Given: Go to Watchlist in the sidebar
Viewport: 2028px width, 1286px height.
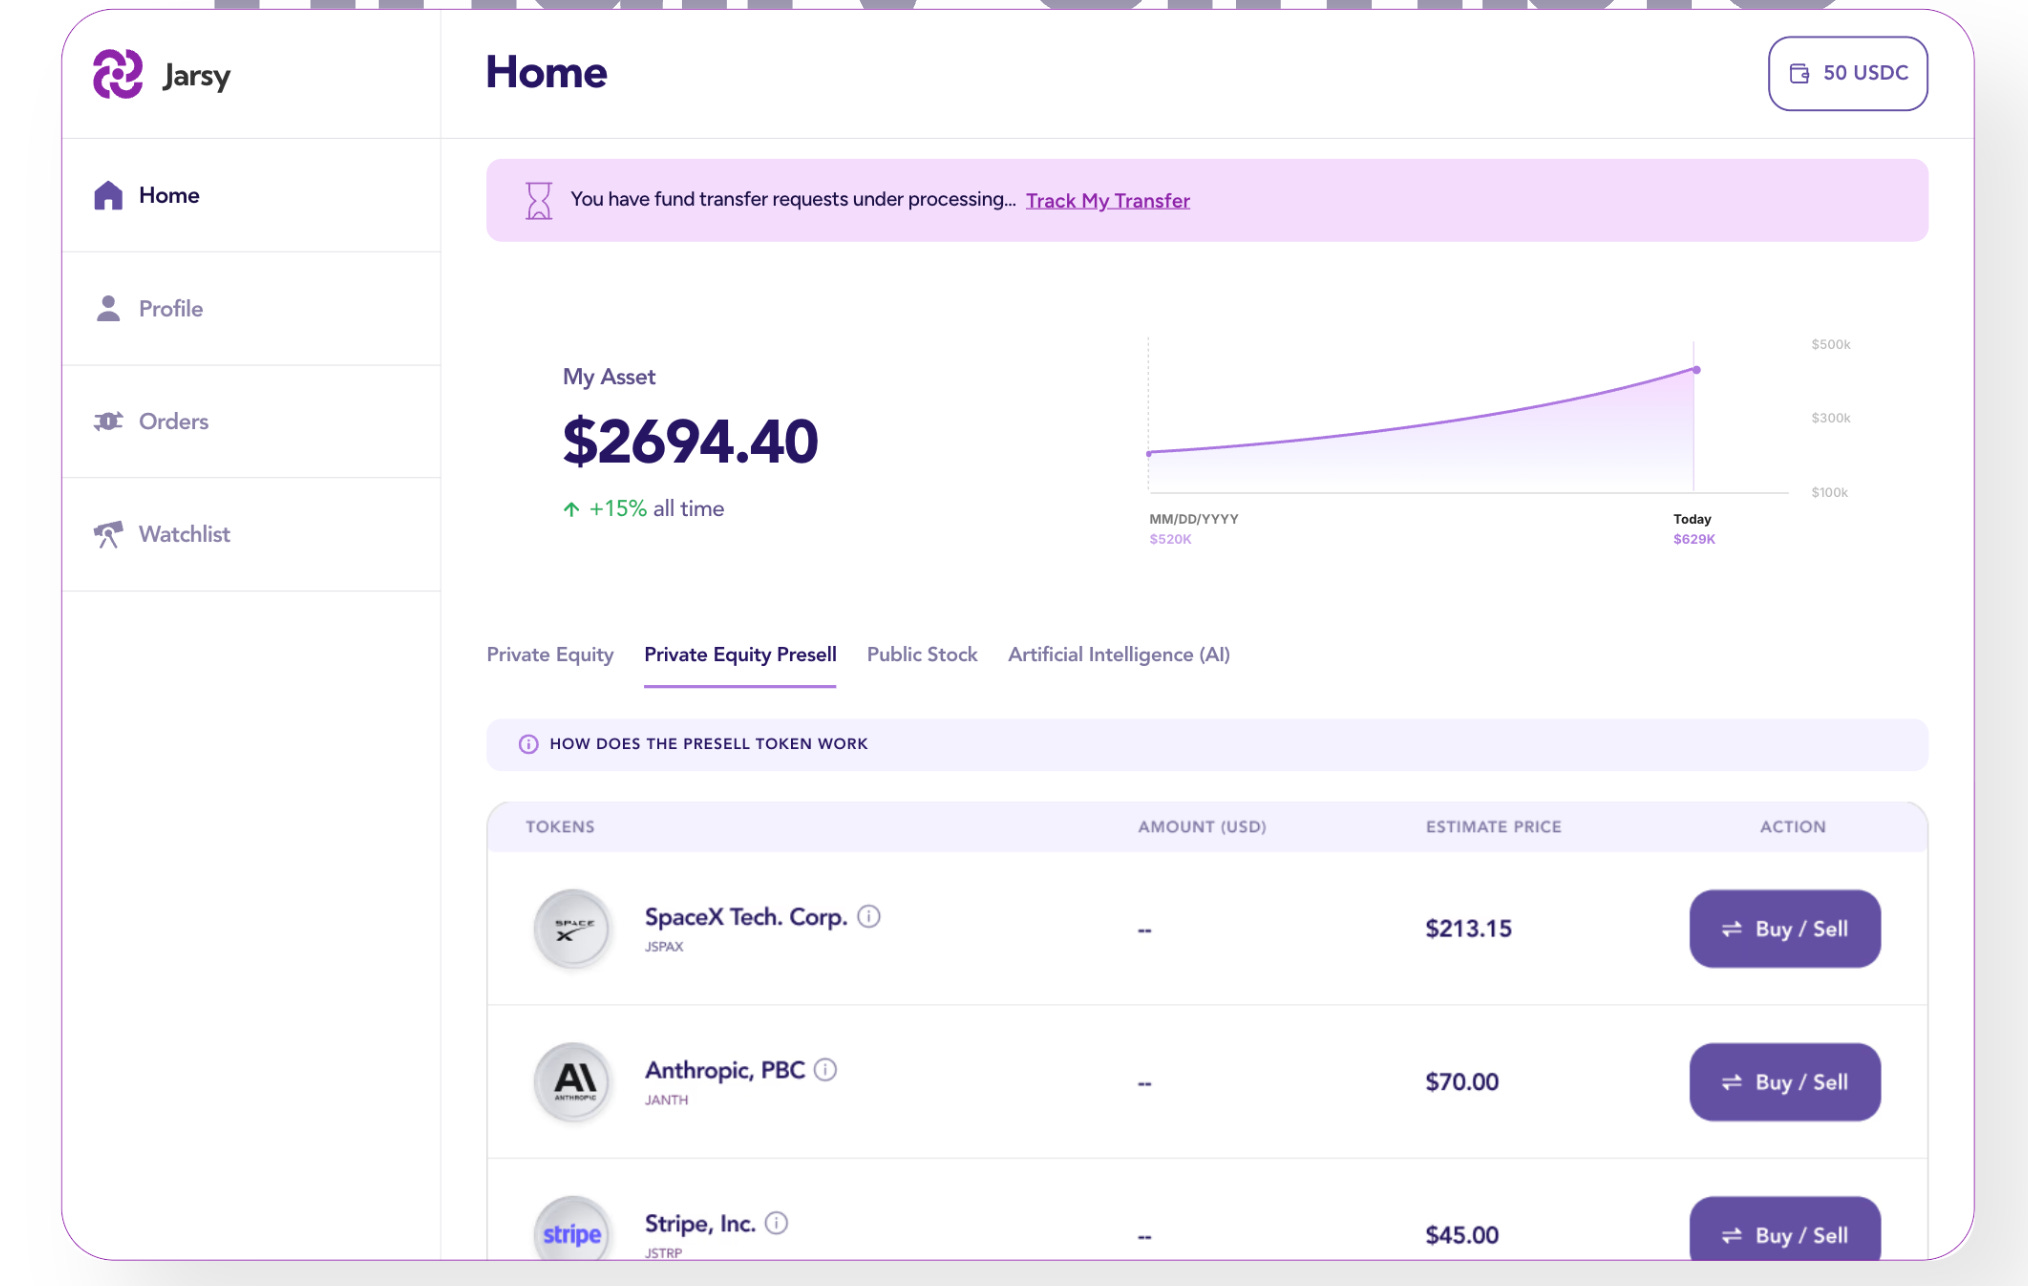Looking at the screenshot, I should [184, 534].
